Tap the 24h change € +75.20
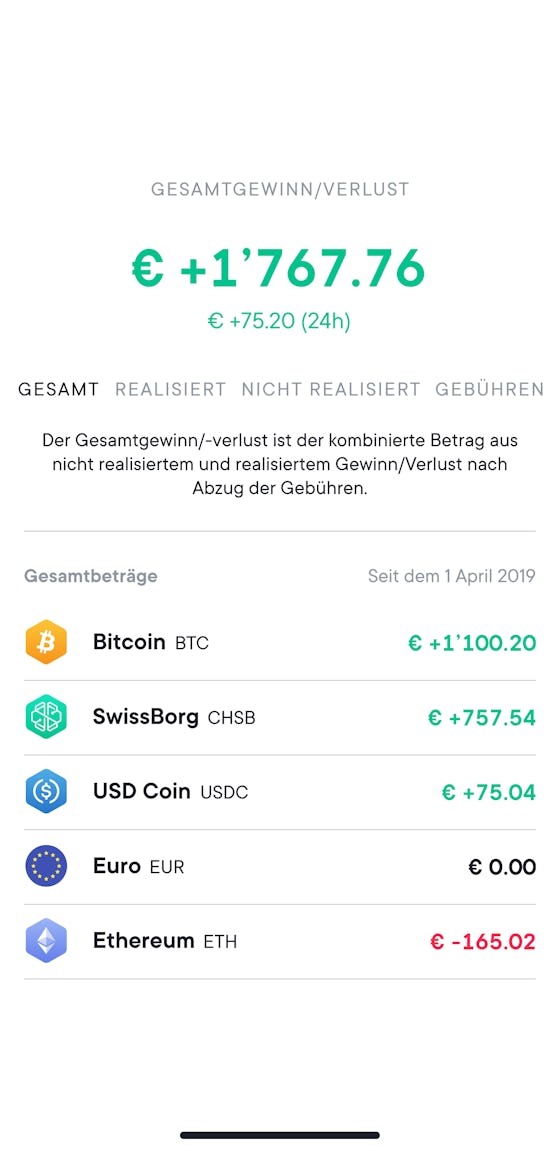Screen dimensions: 560x1151 pyautogui.click(x=279, y=322)
